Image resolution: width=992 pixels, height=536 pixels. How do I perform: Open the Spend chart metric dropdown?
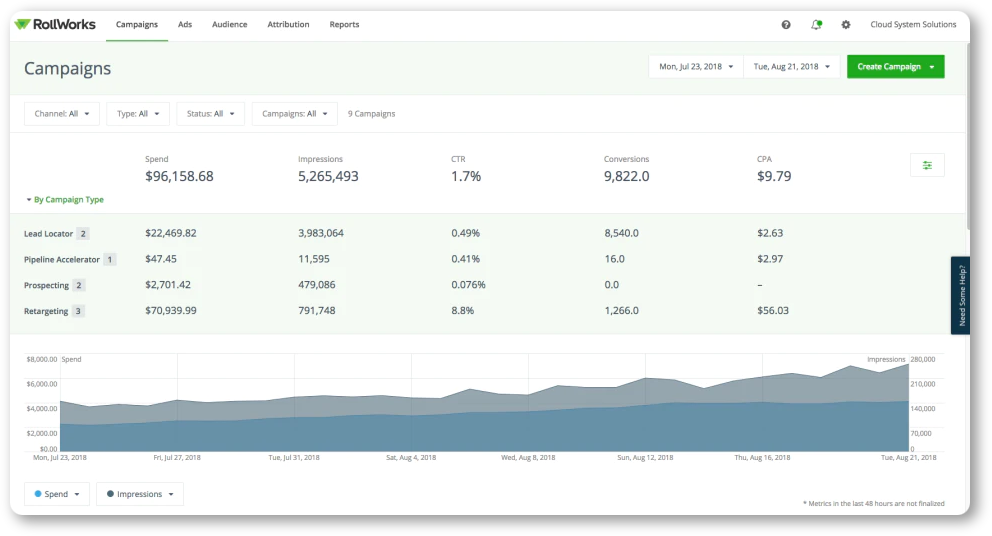tap(57, 494)
